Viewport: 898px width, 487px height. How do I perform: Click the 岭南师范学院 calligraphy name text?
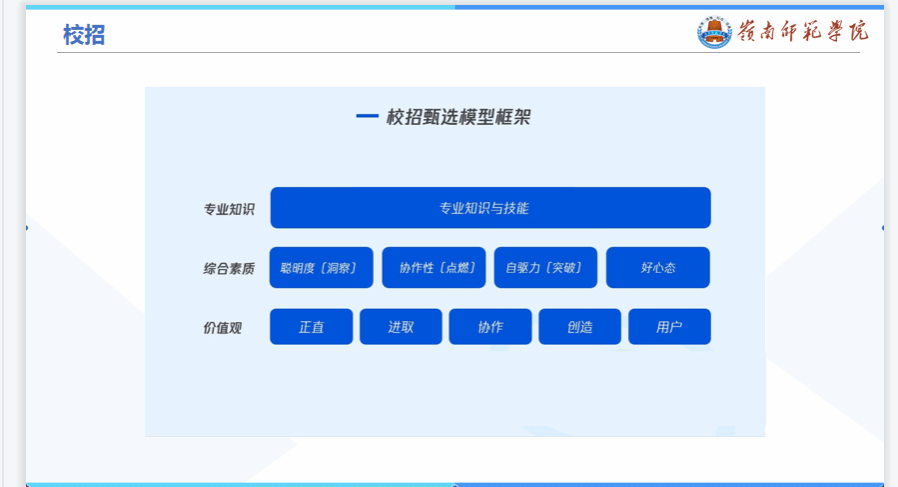point(803,31)
